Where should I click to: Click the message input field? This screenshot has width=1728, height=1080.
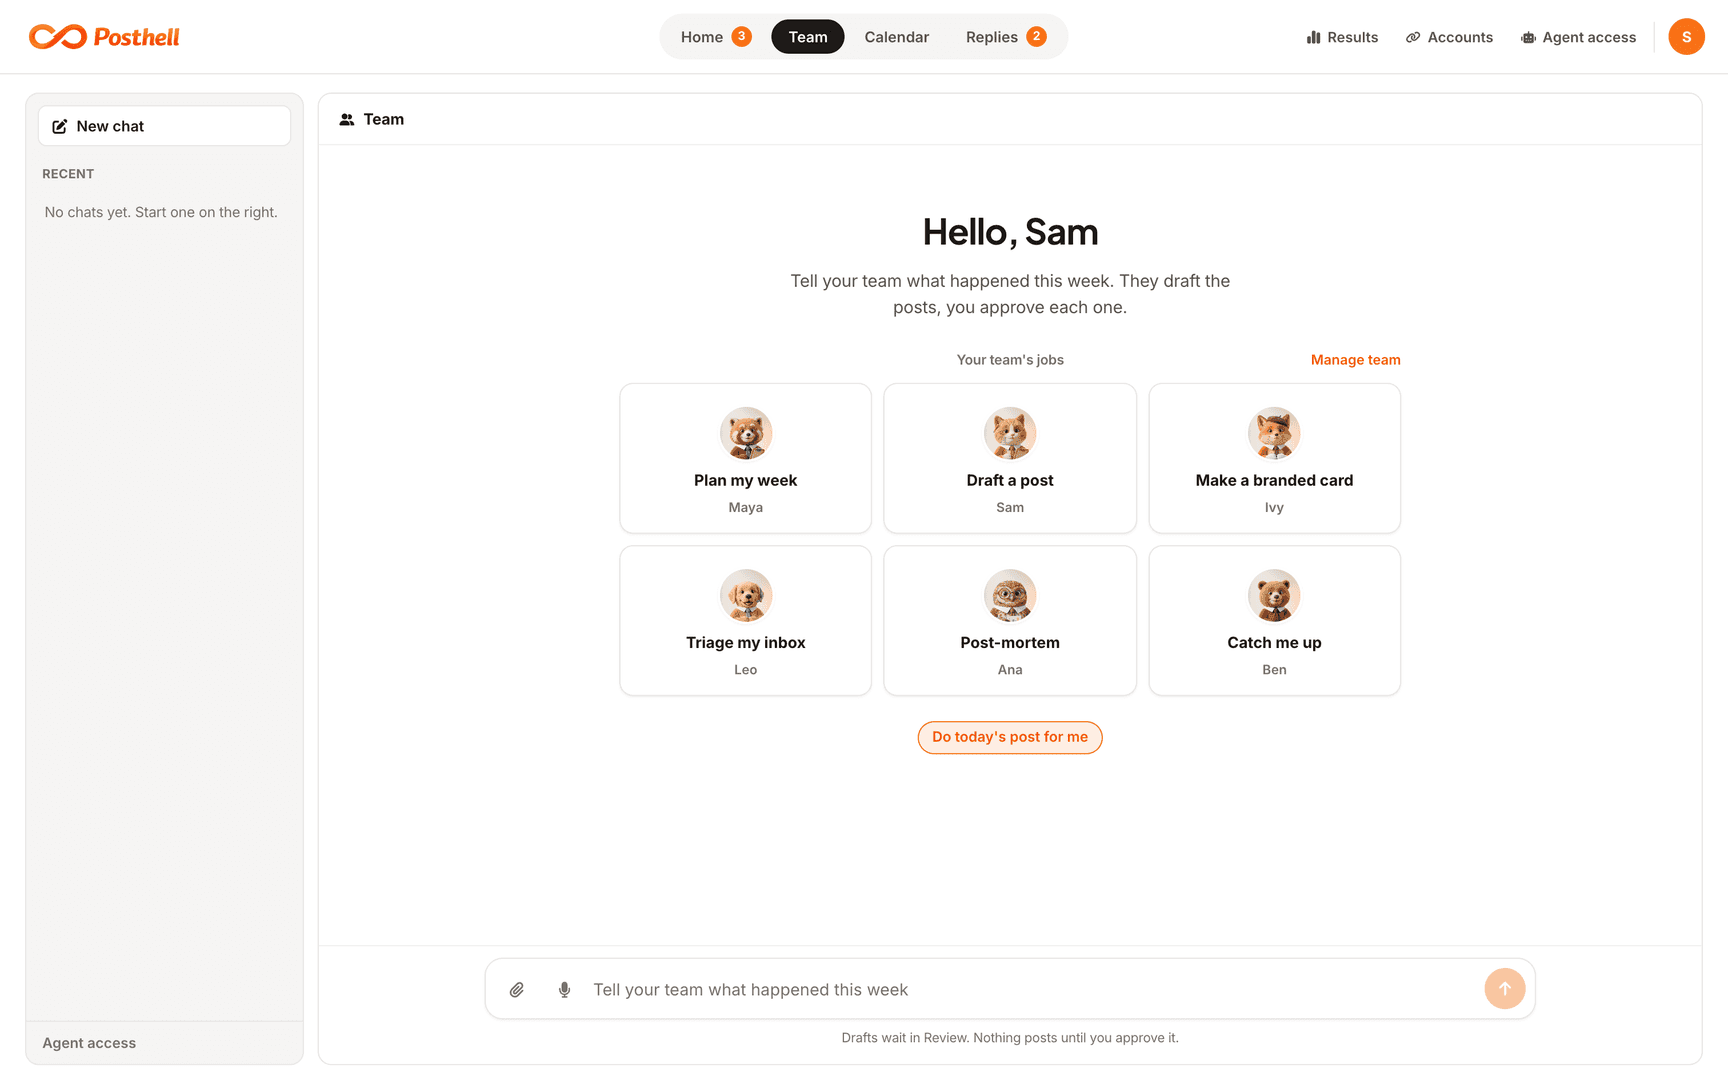(x=1030, y=990)
